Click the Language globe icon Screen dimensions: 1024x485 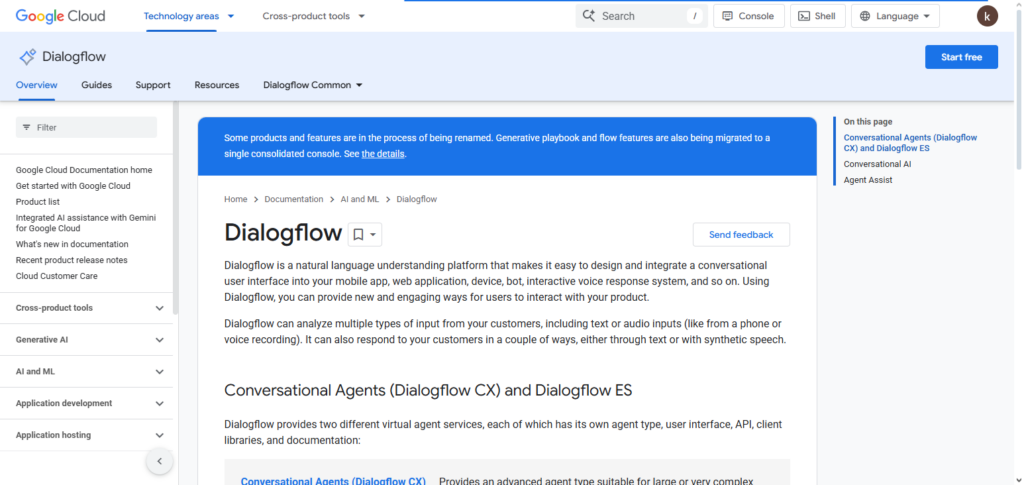pos(865,16)
